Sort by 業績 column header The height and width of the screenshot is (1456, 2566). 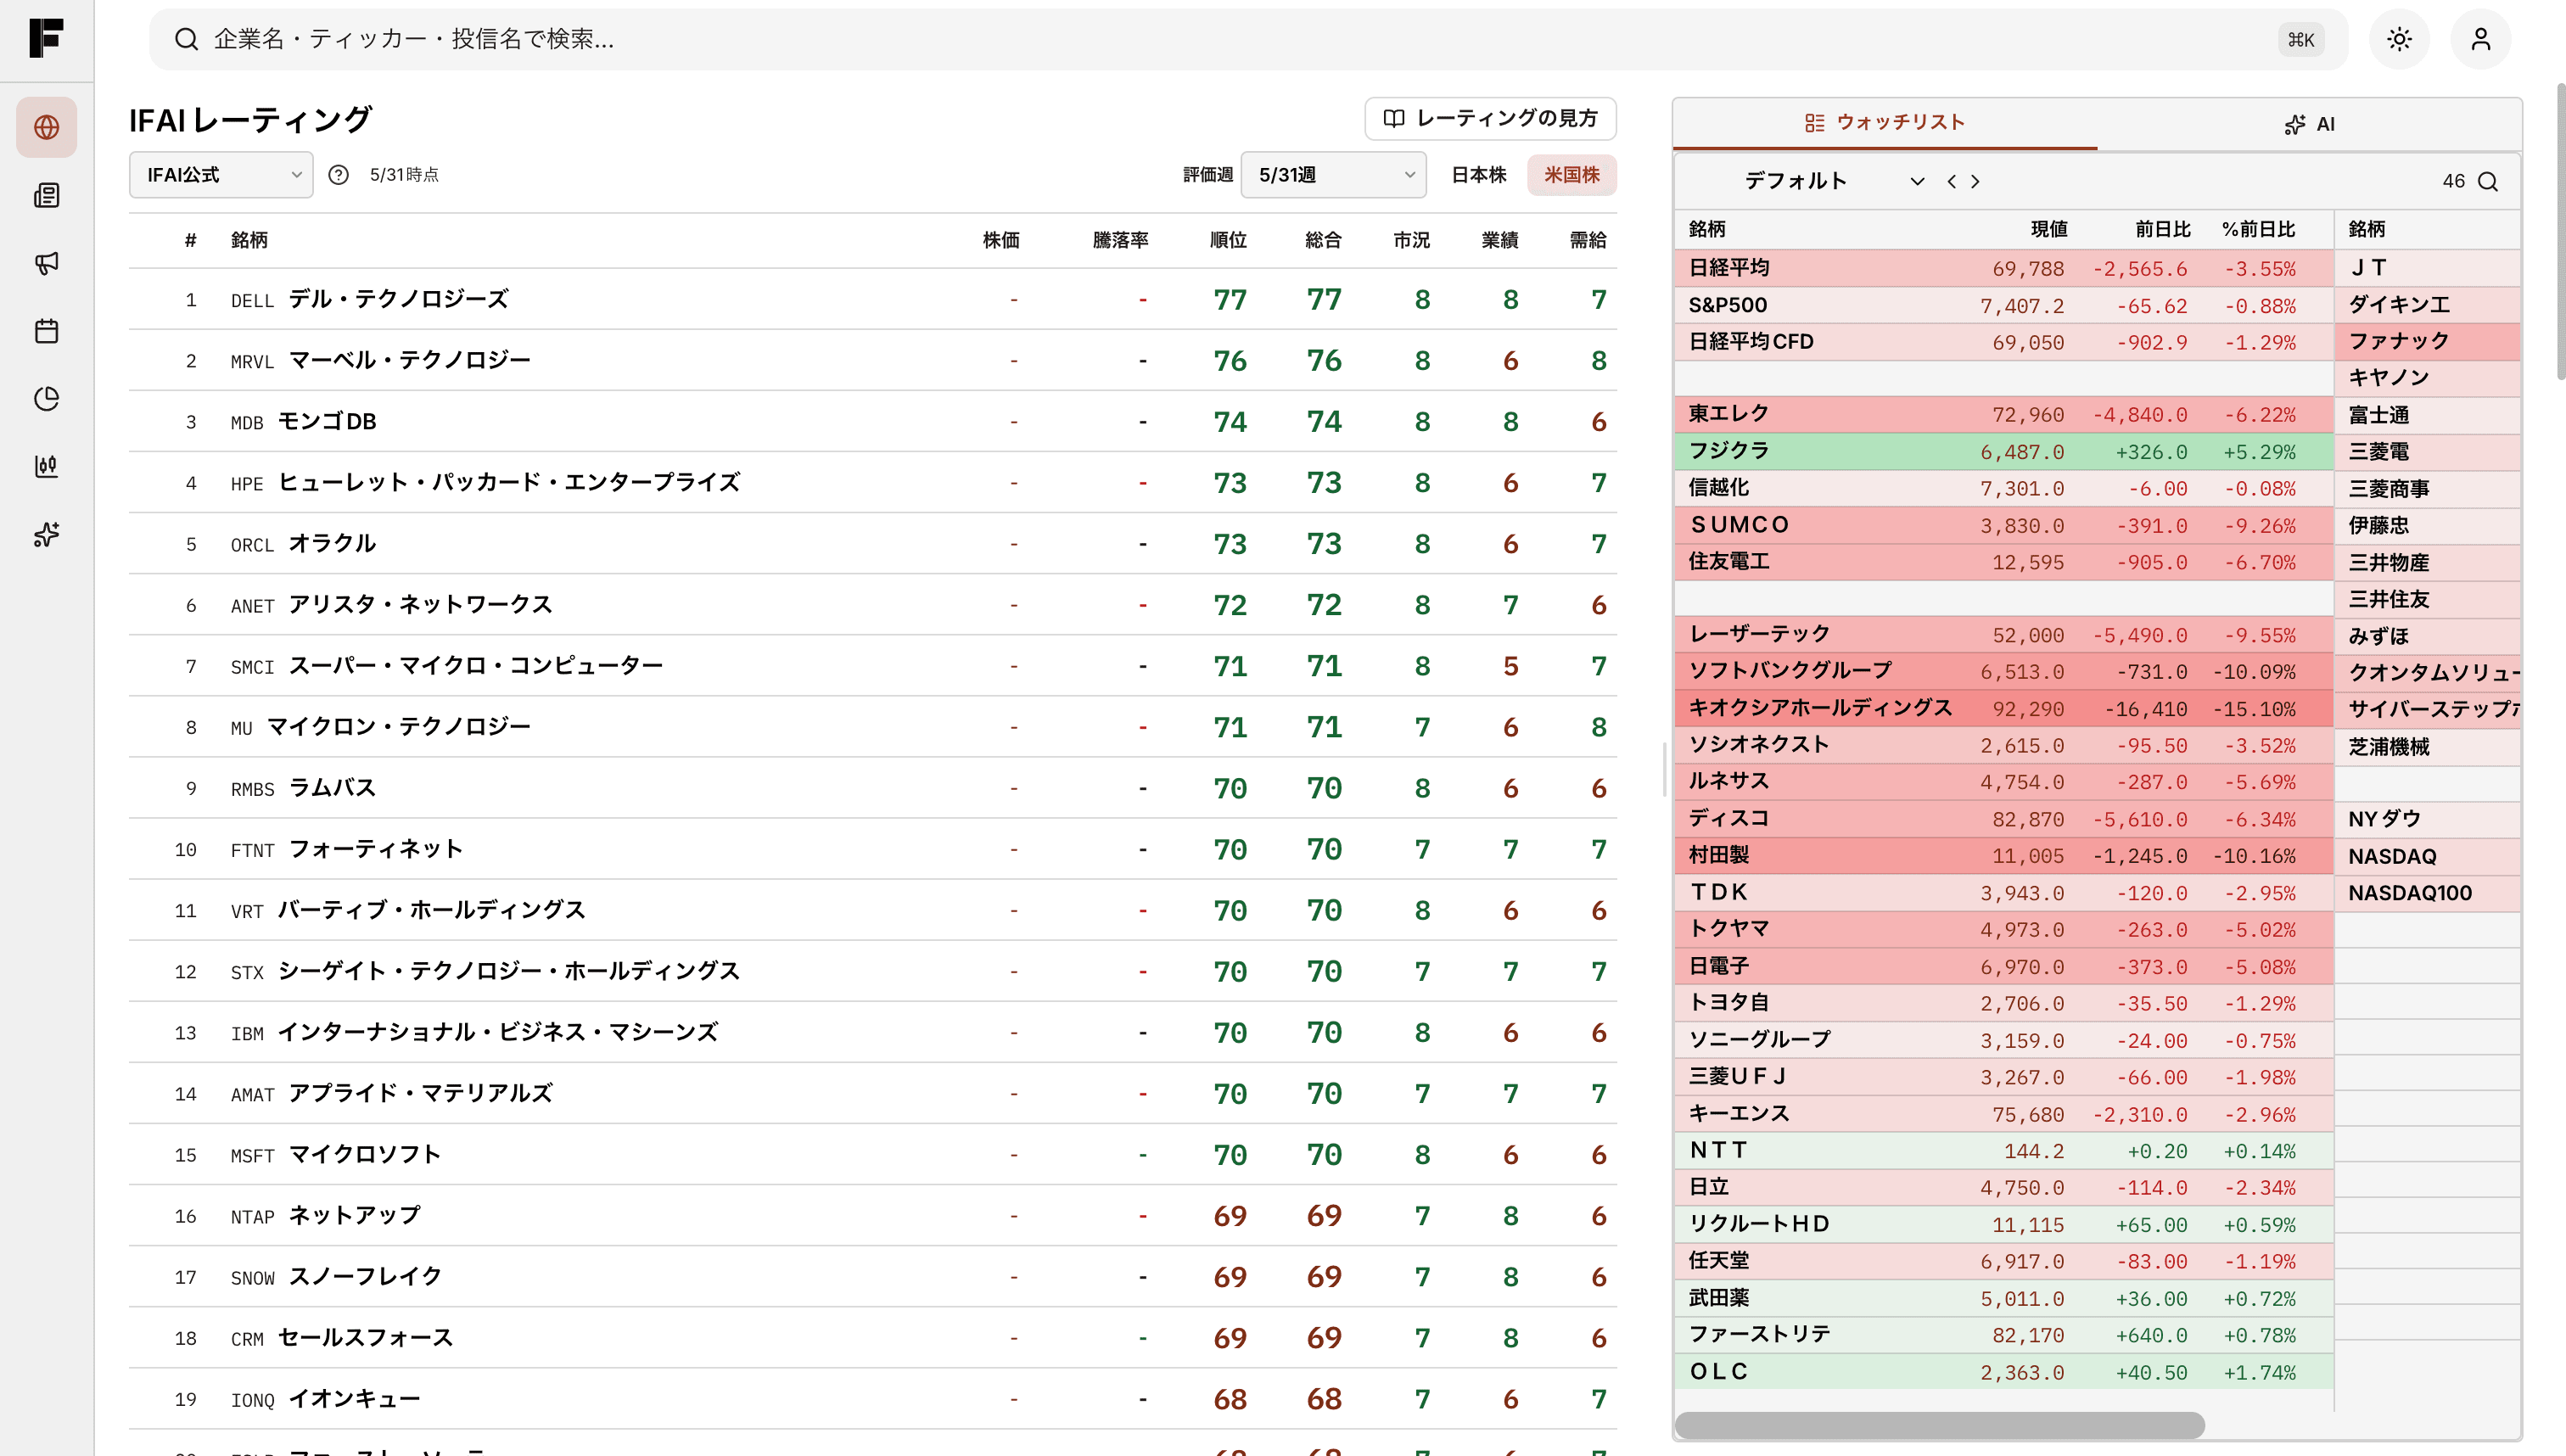[1499, 240]
